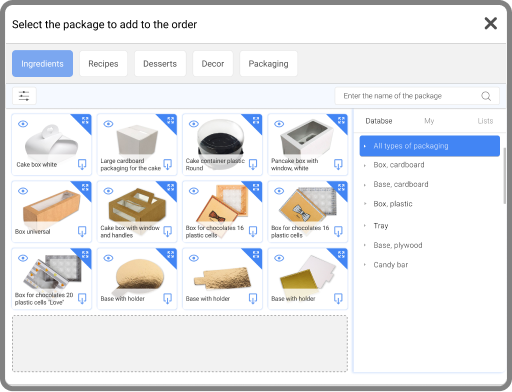
Task: Switch to the Ingredients tab
Action: (x=42, y=64)
